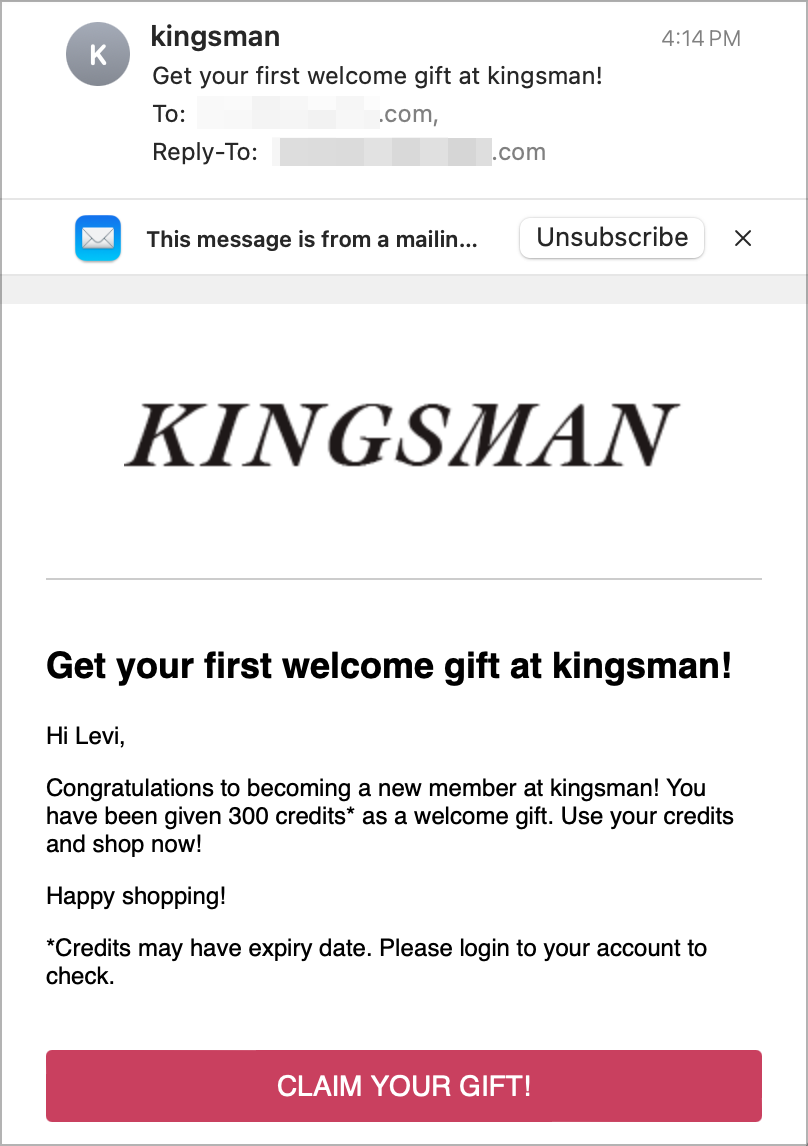Click the credits expiry footnote

376,962
